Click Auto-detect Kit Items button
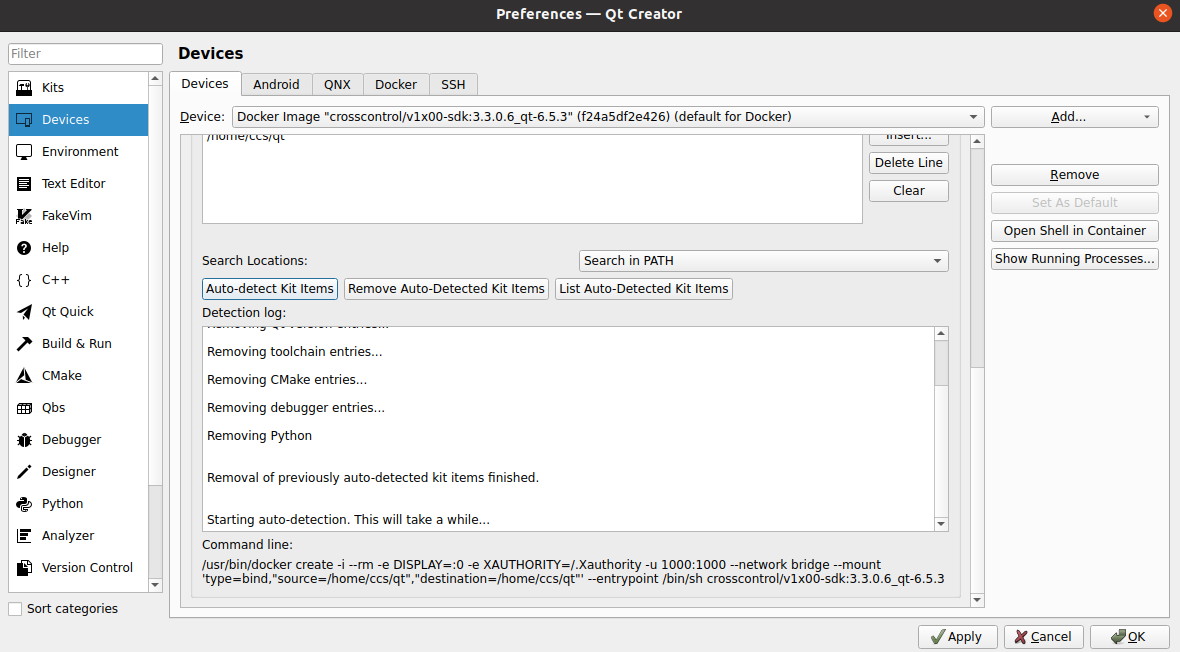 [x=270, y=289]
